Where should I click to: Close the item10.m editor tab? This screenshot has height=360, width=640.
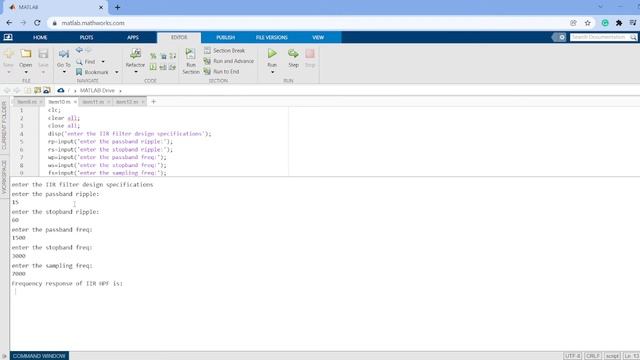pos(75,102)
